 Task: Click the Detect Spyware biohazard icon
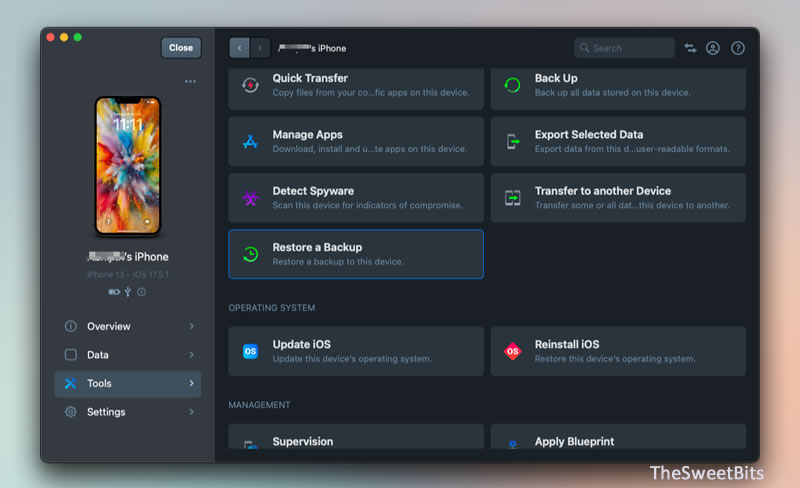point(250,198)
